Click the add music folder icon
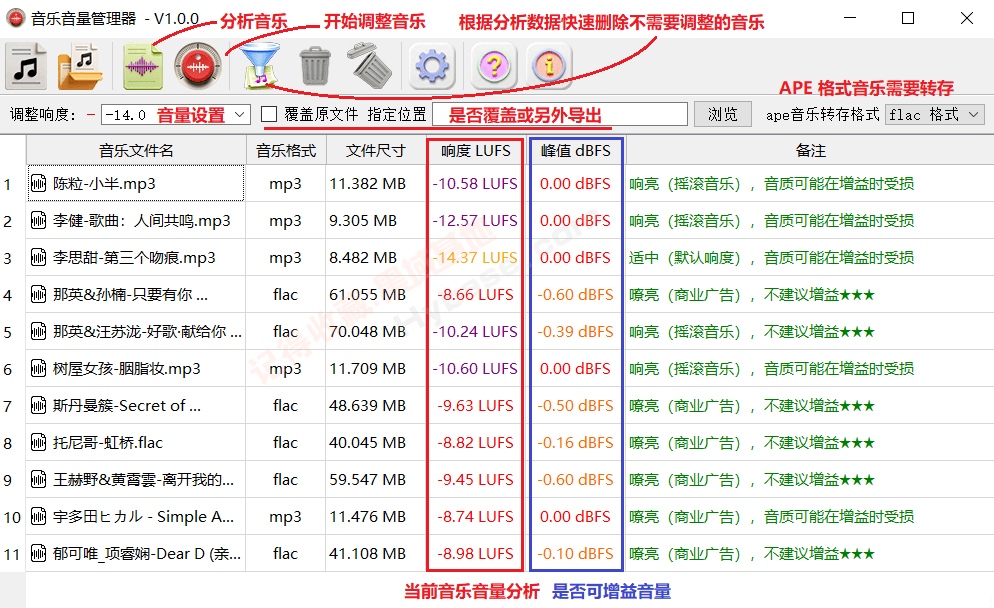 tap(79, 66)
